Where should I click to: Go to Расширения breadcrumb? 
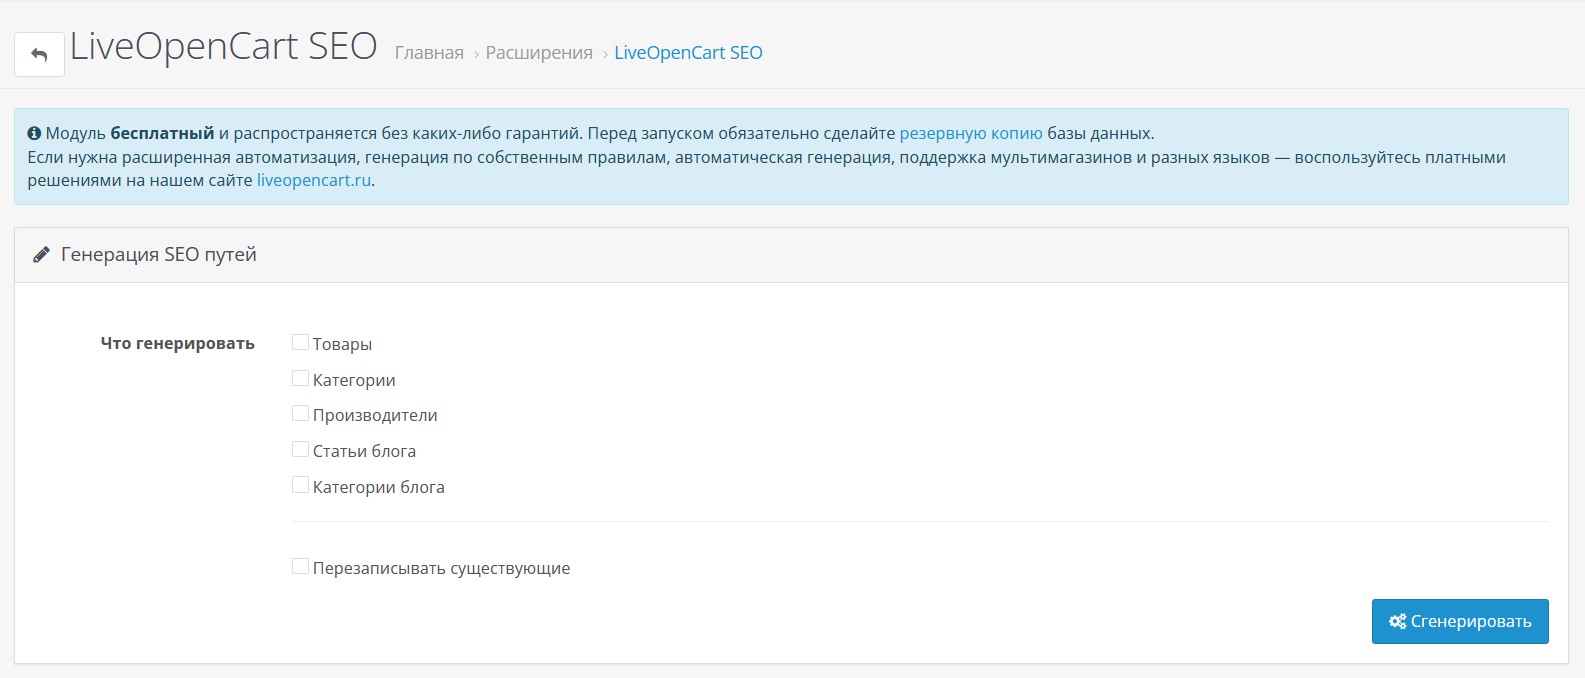539,53
